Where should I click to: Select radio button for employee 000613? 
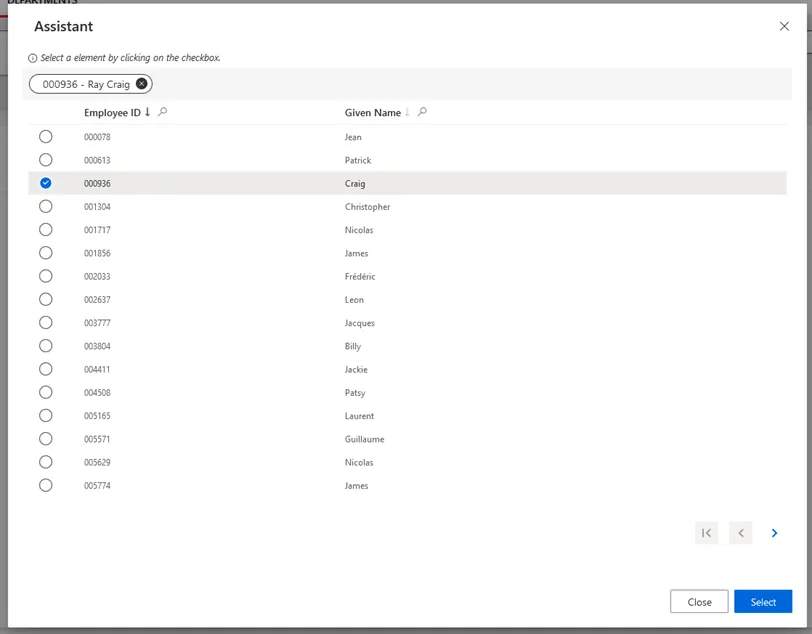pyautogui.click(x=46, y=160)
